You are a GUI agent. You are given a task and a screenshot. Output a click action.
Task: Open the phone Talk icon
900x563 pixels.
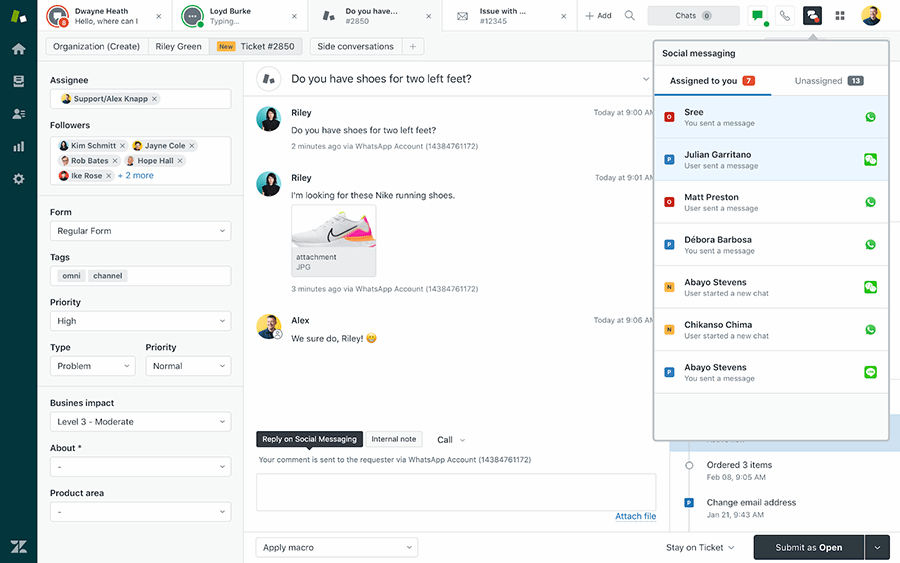point(785,15)
